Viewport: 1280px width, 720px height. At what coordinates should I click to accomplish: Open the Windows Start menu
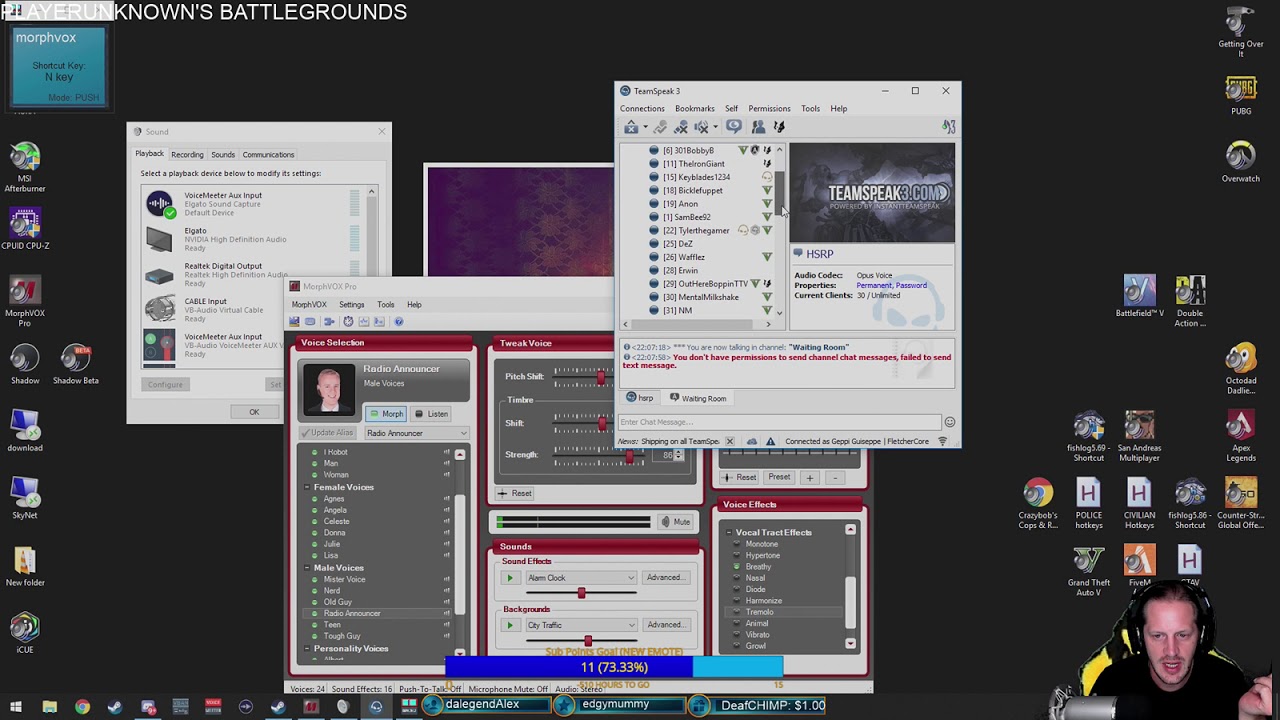click(x=16, y=707)
